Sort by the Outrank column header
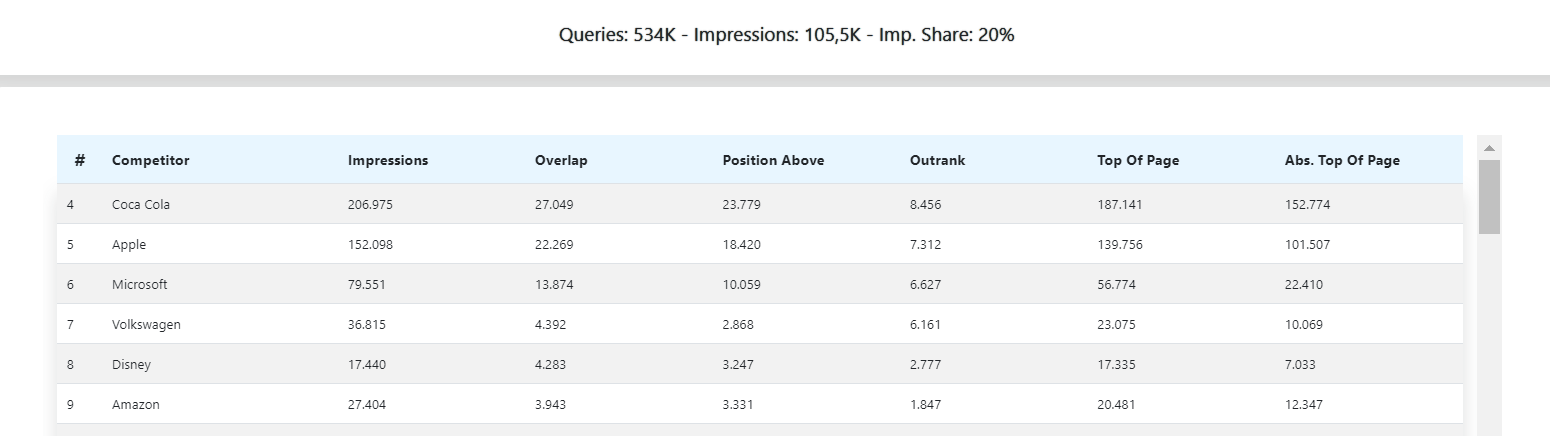Screen dimensions: 1550x436 click(937, 160)
